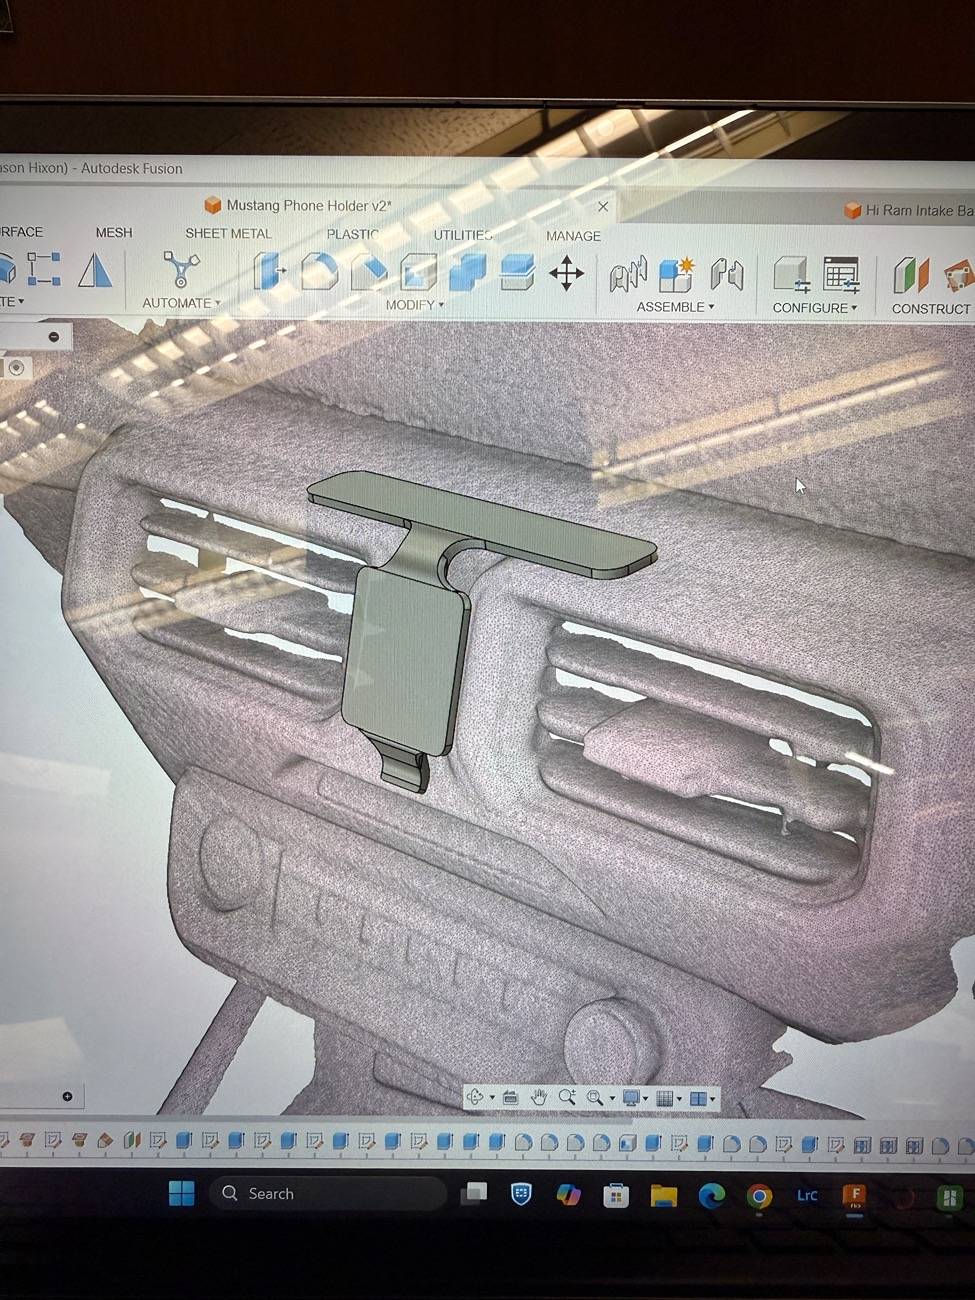
Task: Switch to the UTILITIES tab
Action: click(463, 235)
